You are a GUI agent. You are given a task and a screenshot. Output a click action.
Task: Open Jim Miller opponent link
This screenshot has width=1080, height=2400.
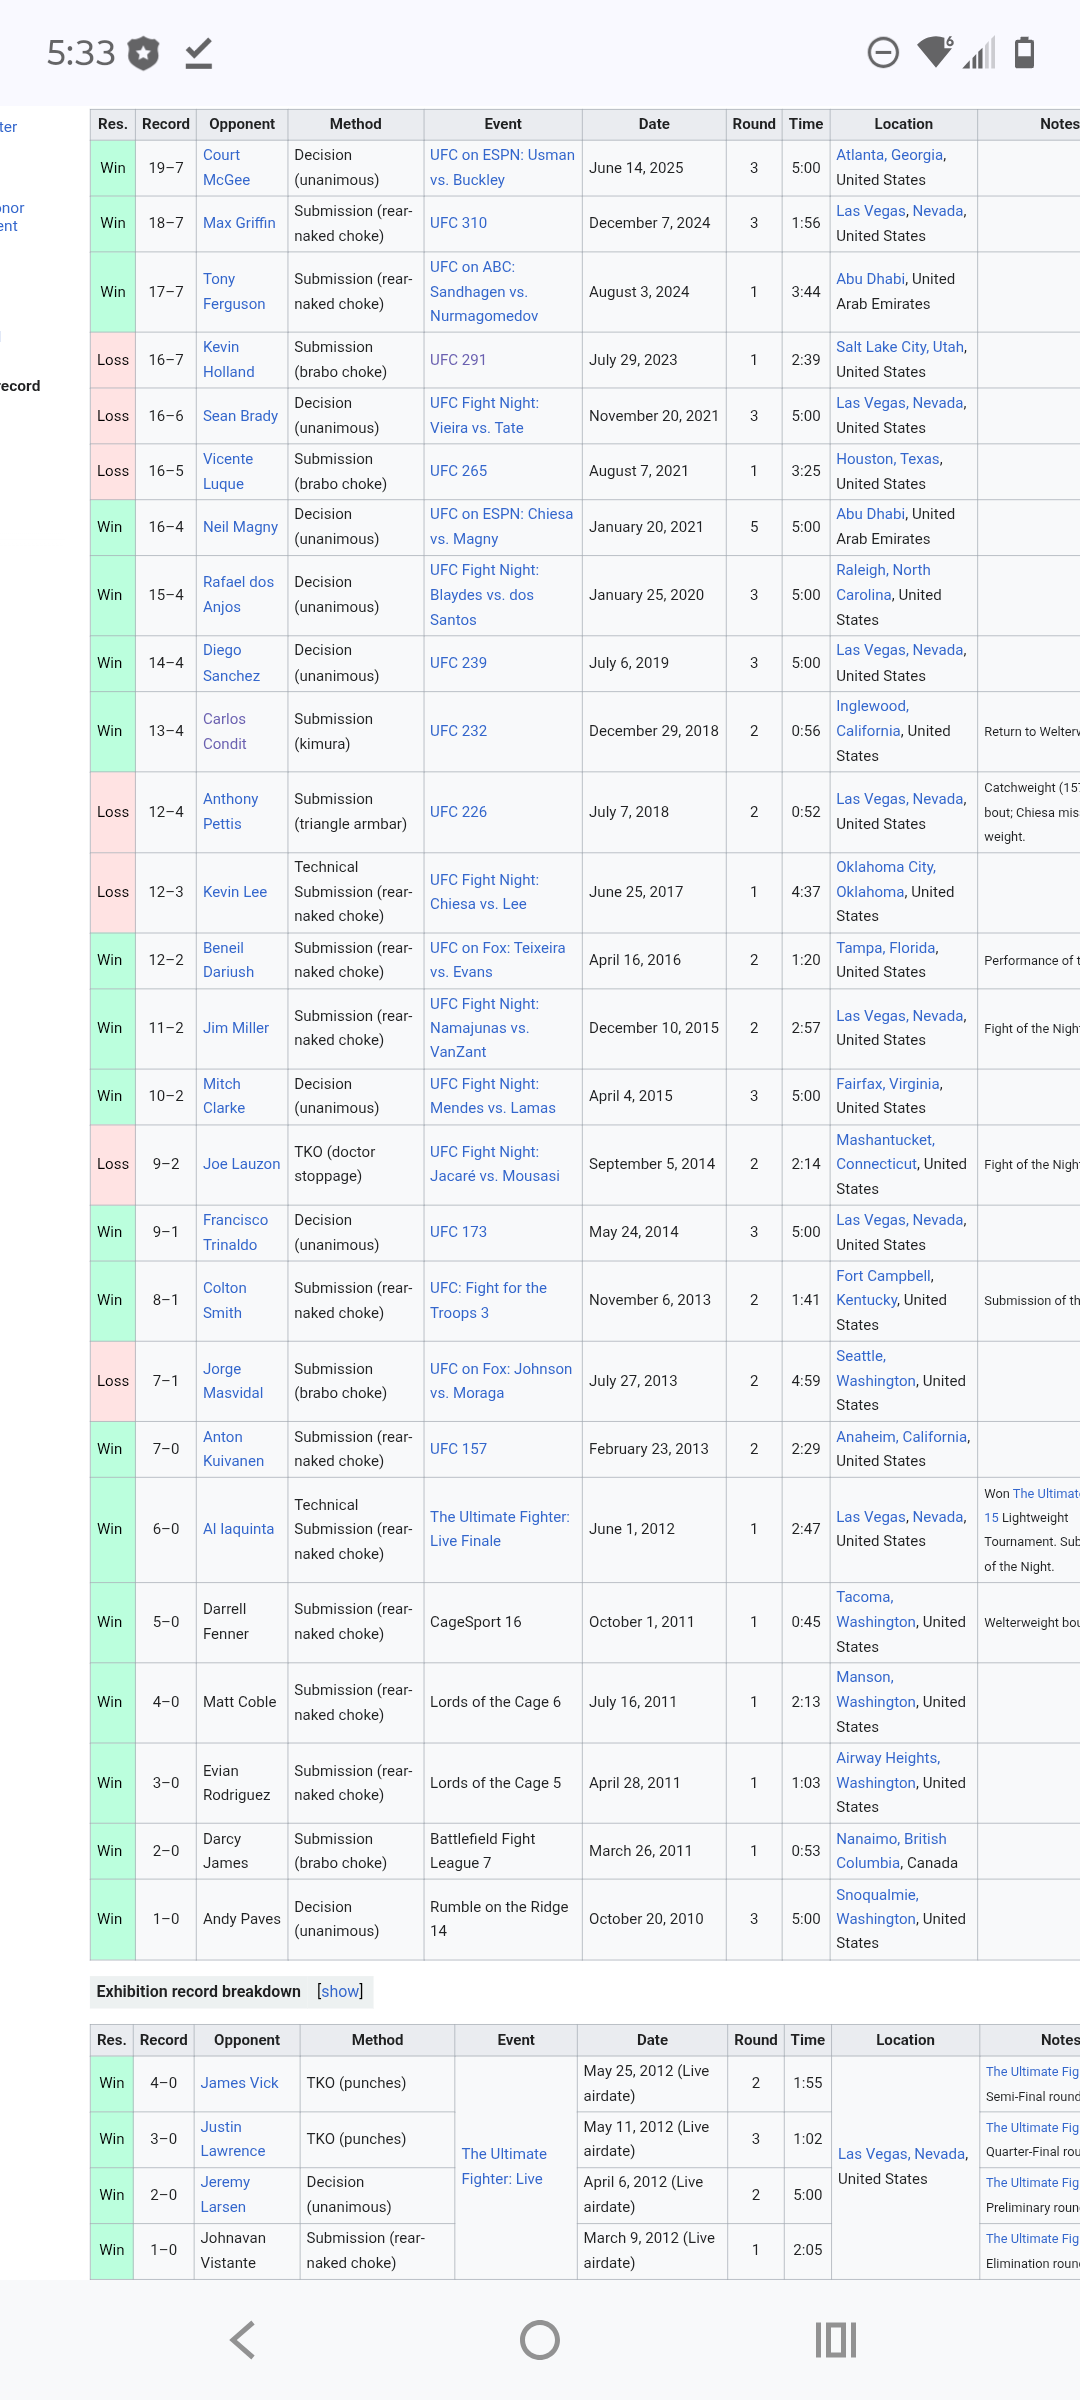click(x=236, y=1028)
